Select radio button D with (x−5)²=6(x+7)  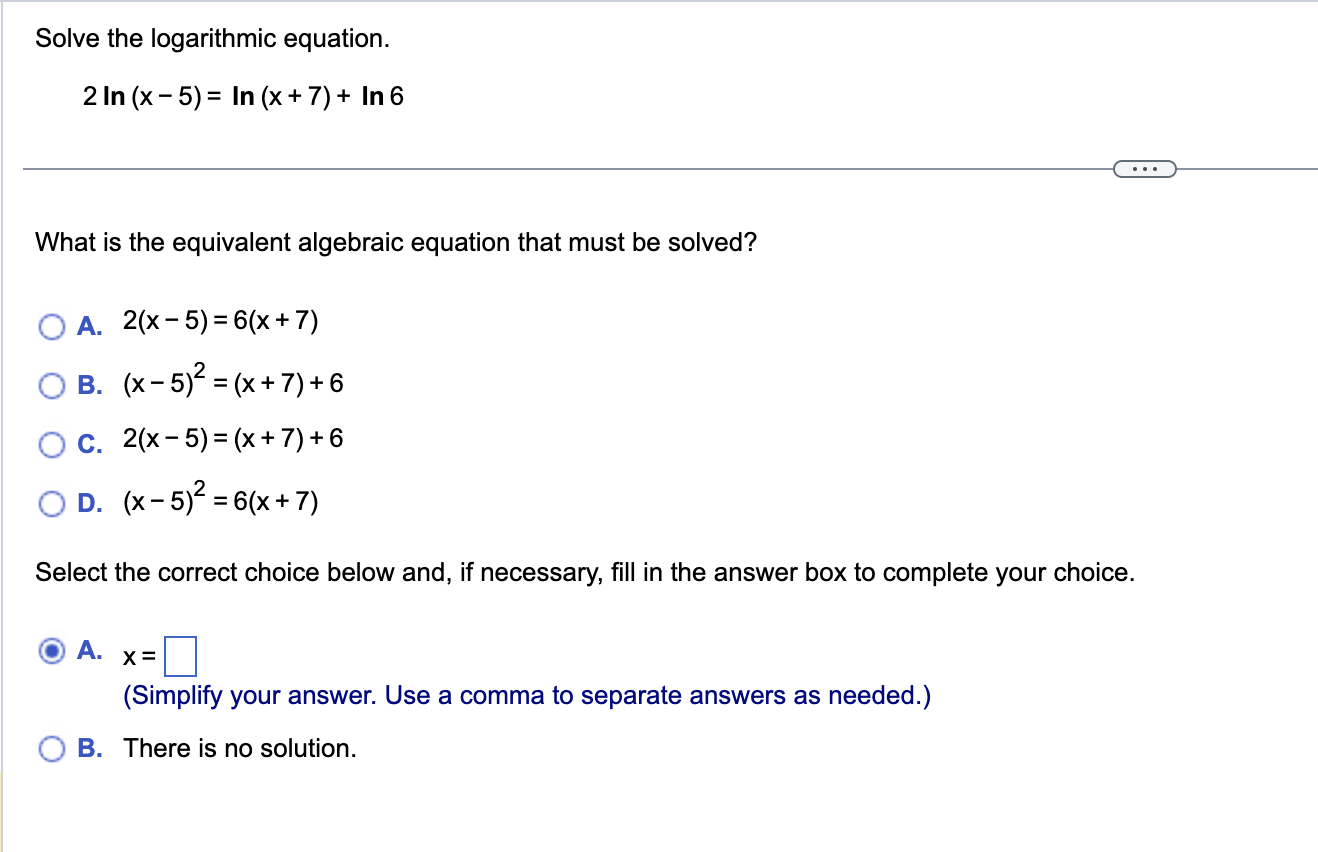(x=51, y=503)
